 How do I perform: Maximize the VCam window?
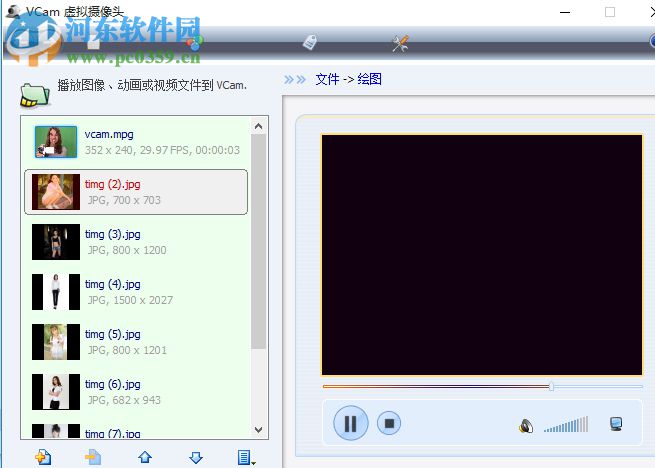(x=610, y=12)
